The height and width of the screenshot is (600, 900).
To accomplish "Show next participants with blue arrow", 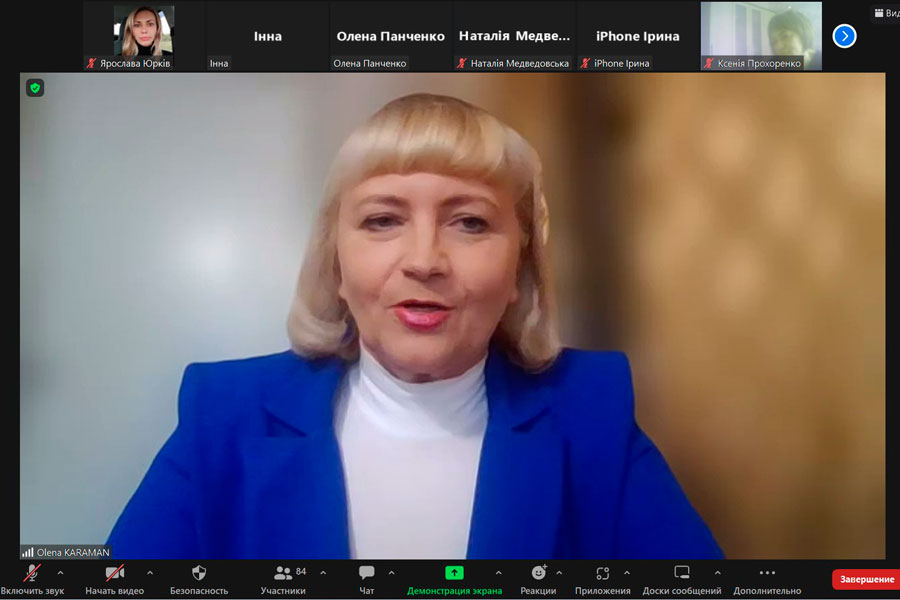I will point(844,36).
